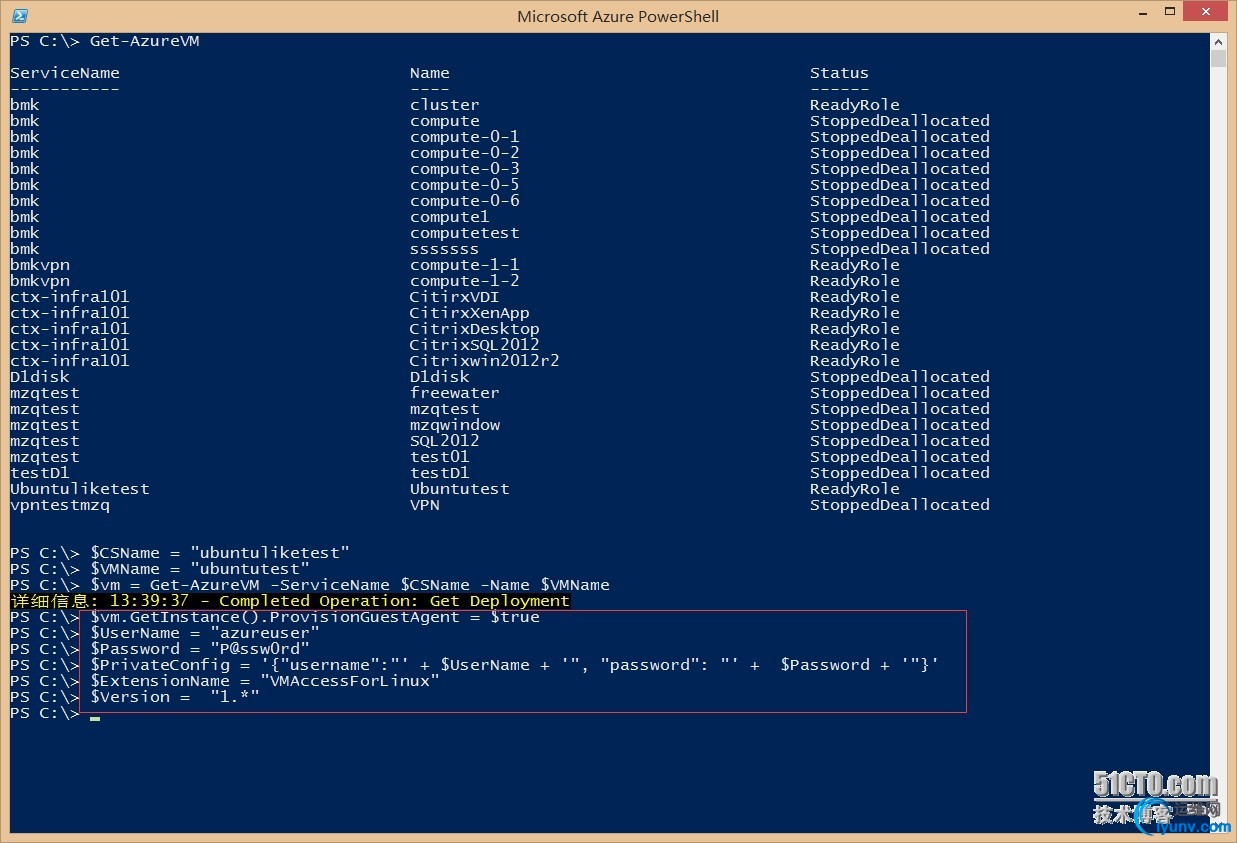Select the VM name 'VPN'
This screenshot has height=843, width=1237.
click(x=425, y=505)
